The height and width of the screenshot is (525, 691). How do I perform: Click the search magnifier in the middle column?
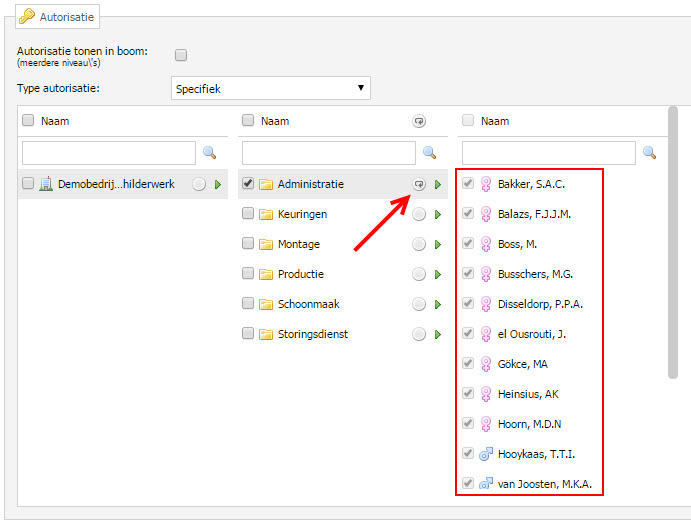[x=429, y=153]
